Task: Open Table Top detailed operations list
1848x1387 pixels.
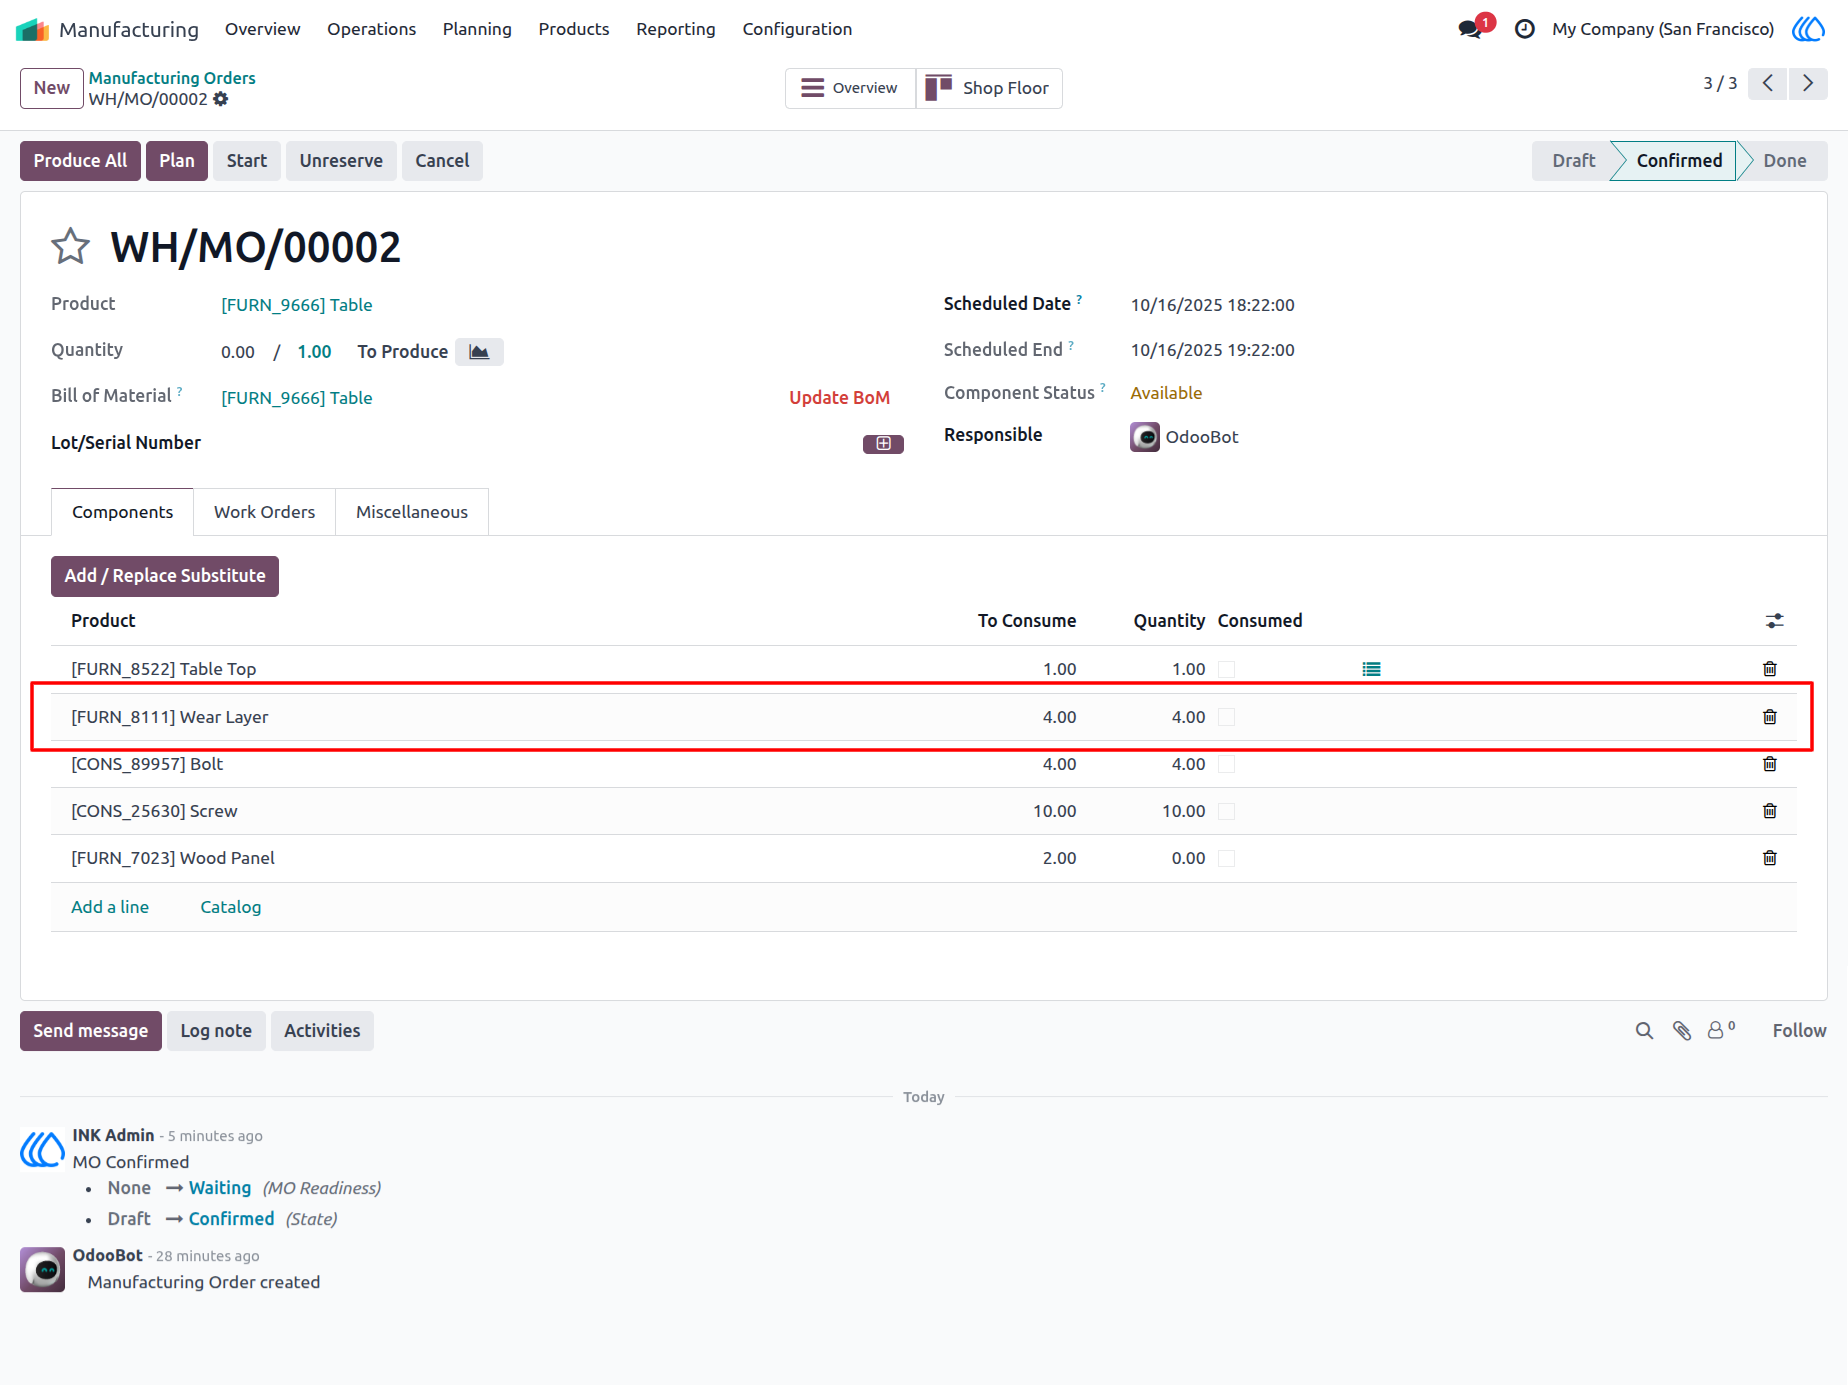Action: (1371, 669)
